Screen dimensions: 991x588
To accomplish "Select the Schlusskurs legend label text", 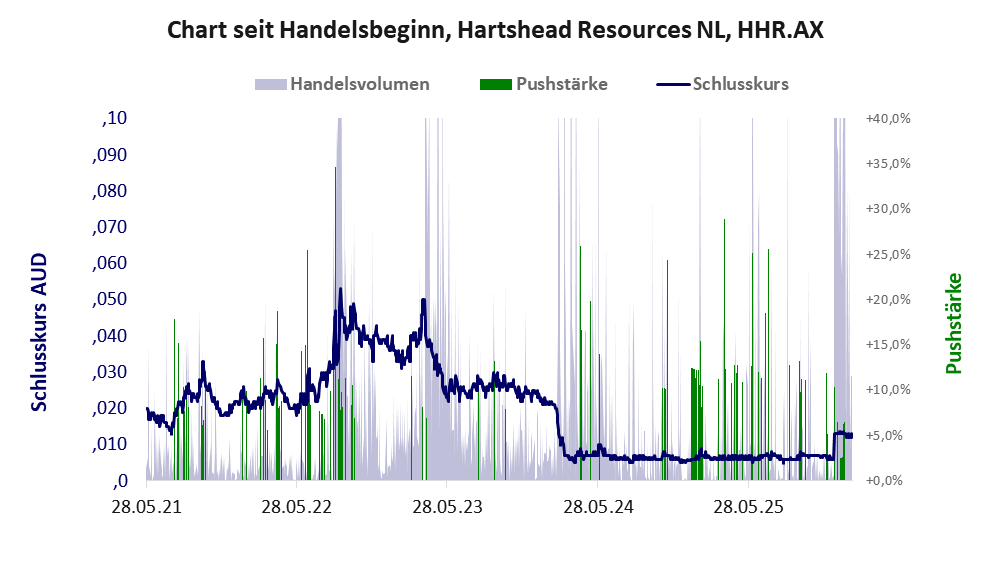I will tap(741, 84).
